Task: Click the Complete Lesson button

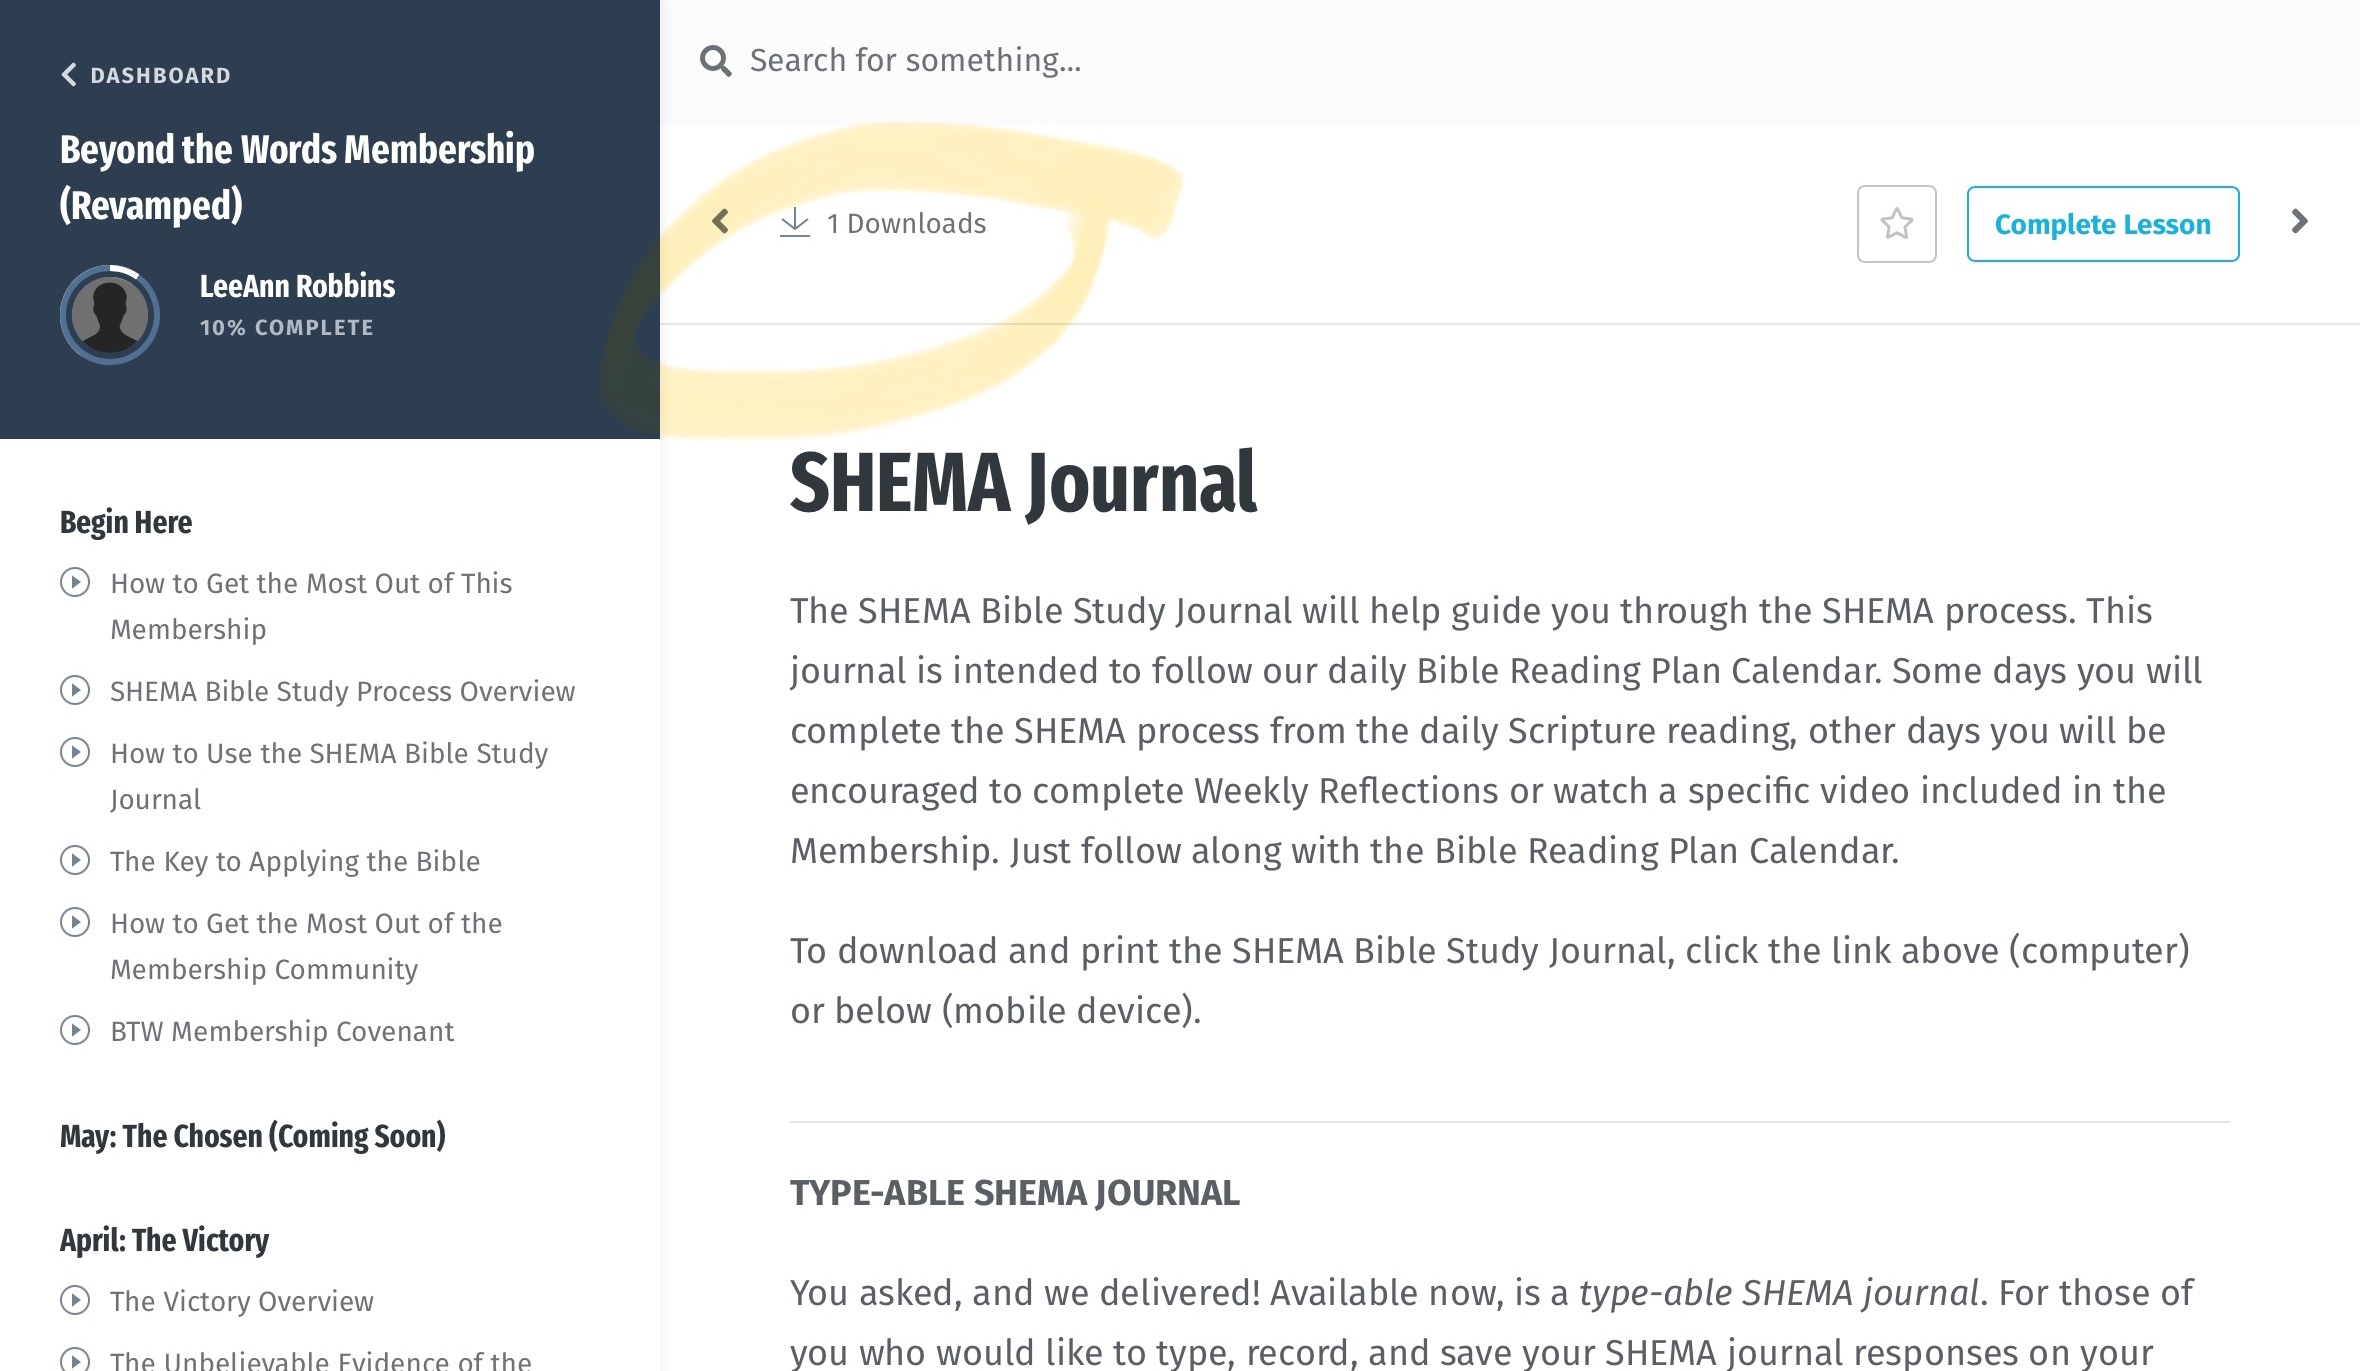Action: click(2102, 224)
